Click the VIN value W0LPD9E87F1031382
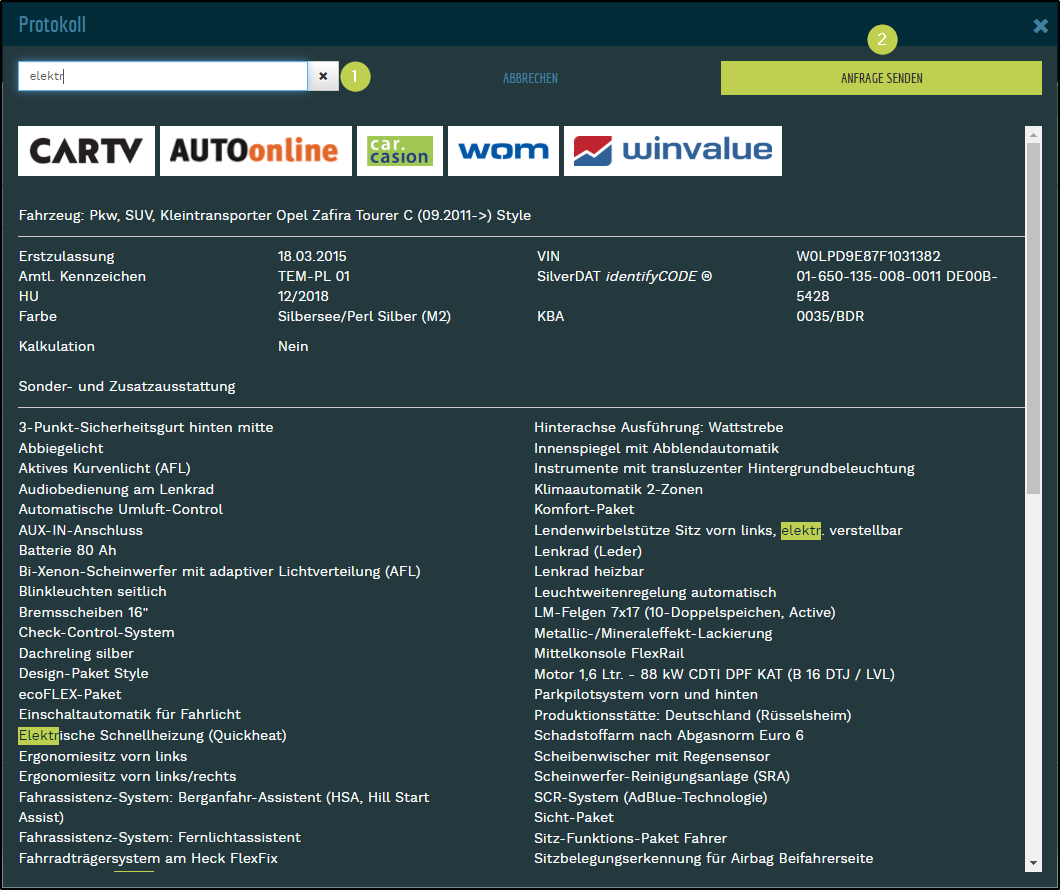Screen dimensions: 1060x890 tap(868, 256)
